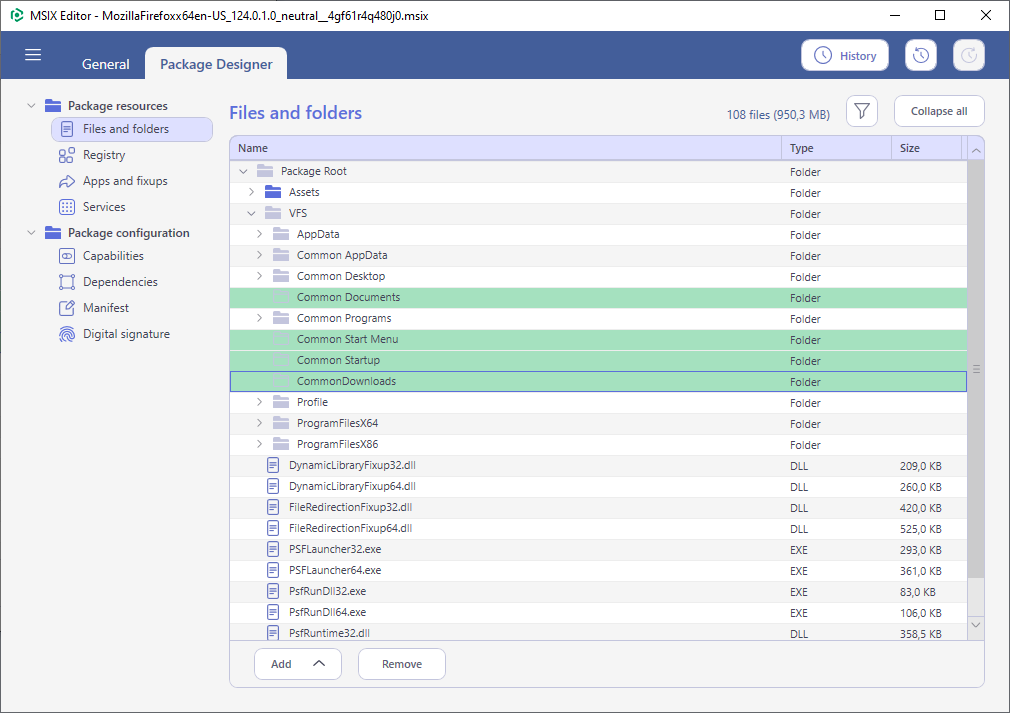Collapse the Package resources section
1010x713 pixels.
click(x=31, y=106)
